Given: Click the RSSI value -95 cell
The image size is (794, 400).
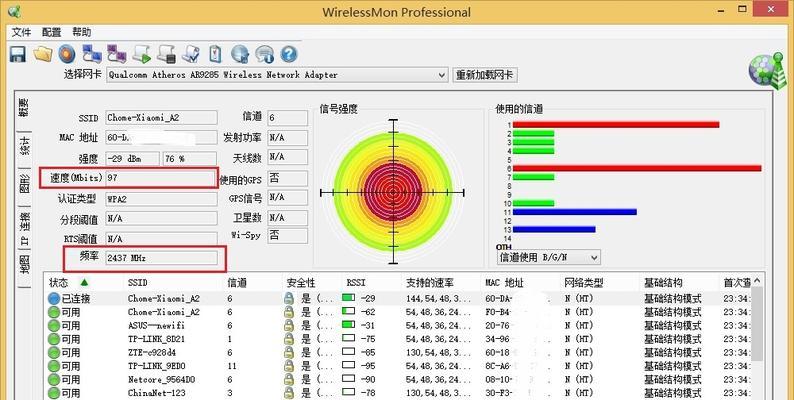Looking at the screenshot, I should coord(368,366).
